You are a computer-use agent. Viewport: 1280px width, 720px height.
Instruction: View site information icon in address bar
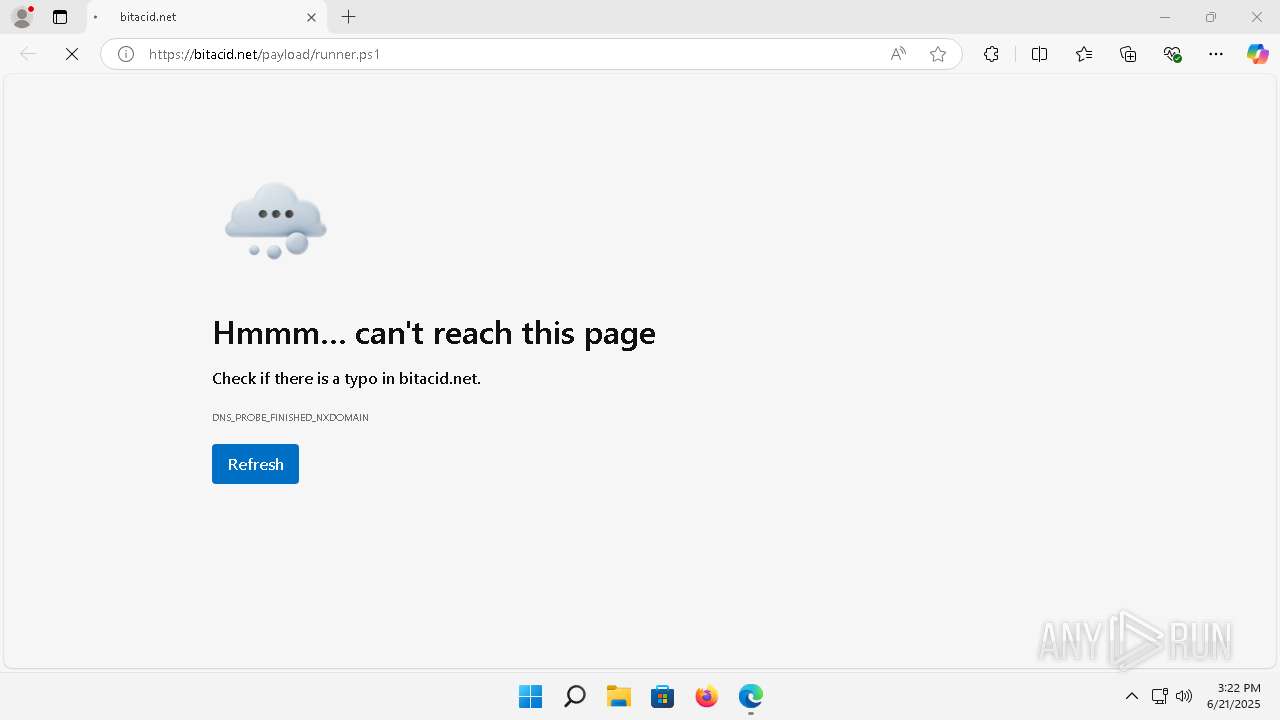coord(126,54)
